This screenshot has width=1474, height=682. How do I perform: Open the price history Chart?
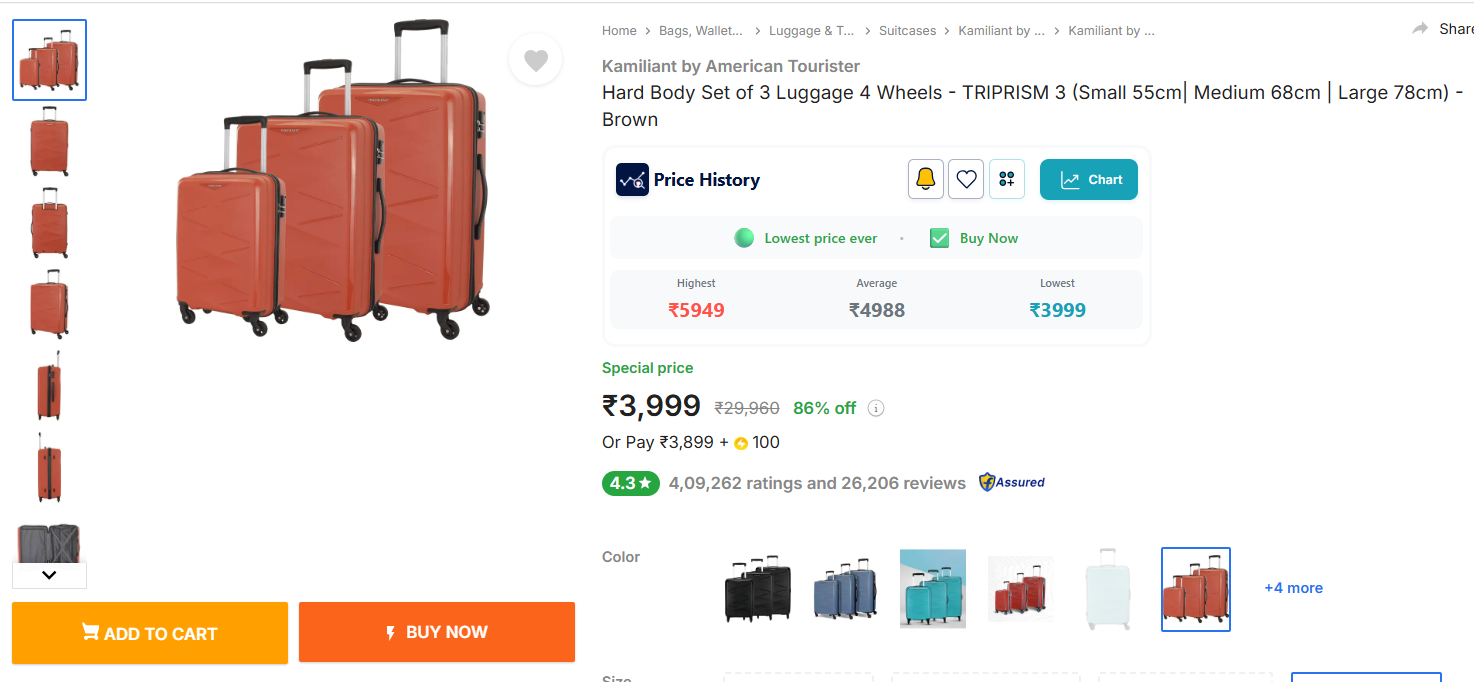pyautogui.click(x=1088, y=180)
